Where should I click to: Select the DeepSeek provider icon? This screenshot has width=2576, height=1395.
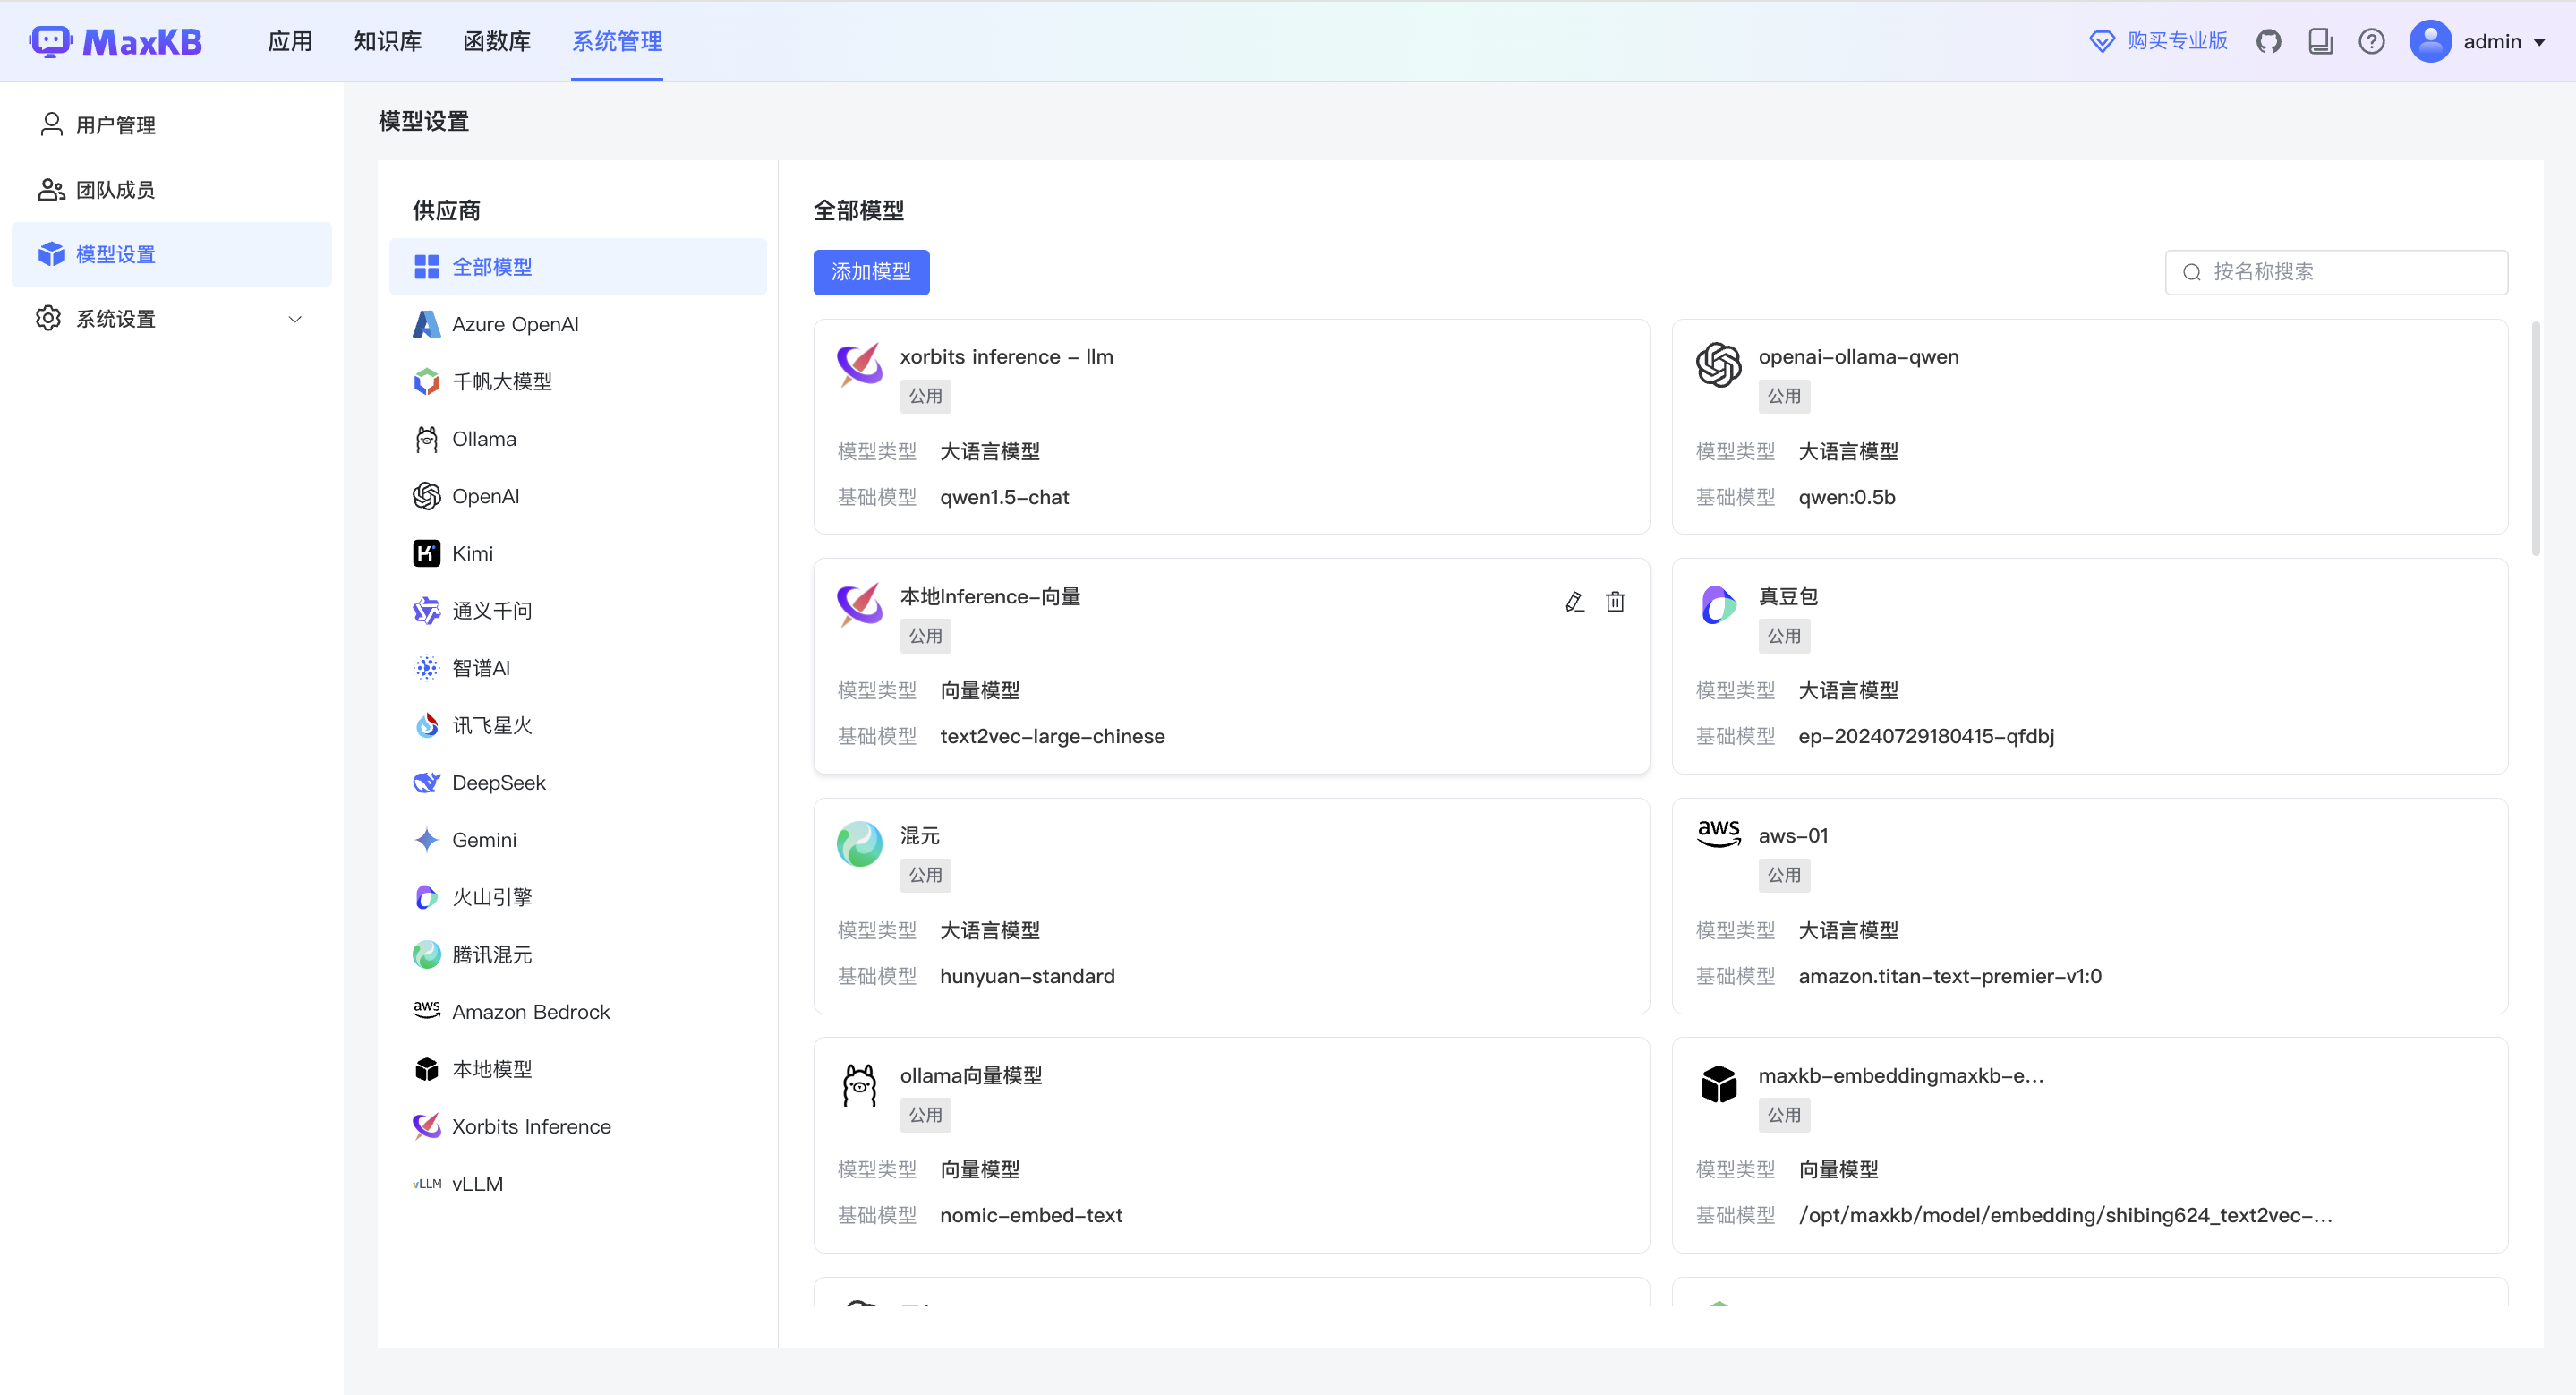point(427,782)
